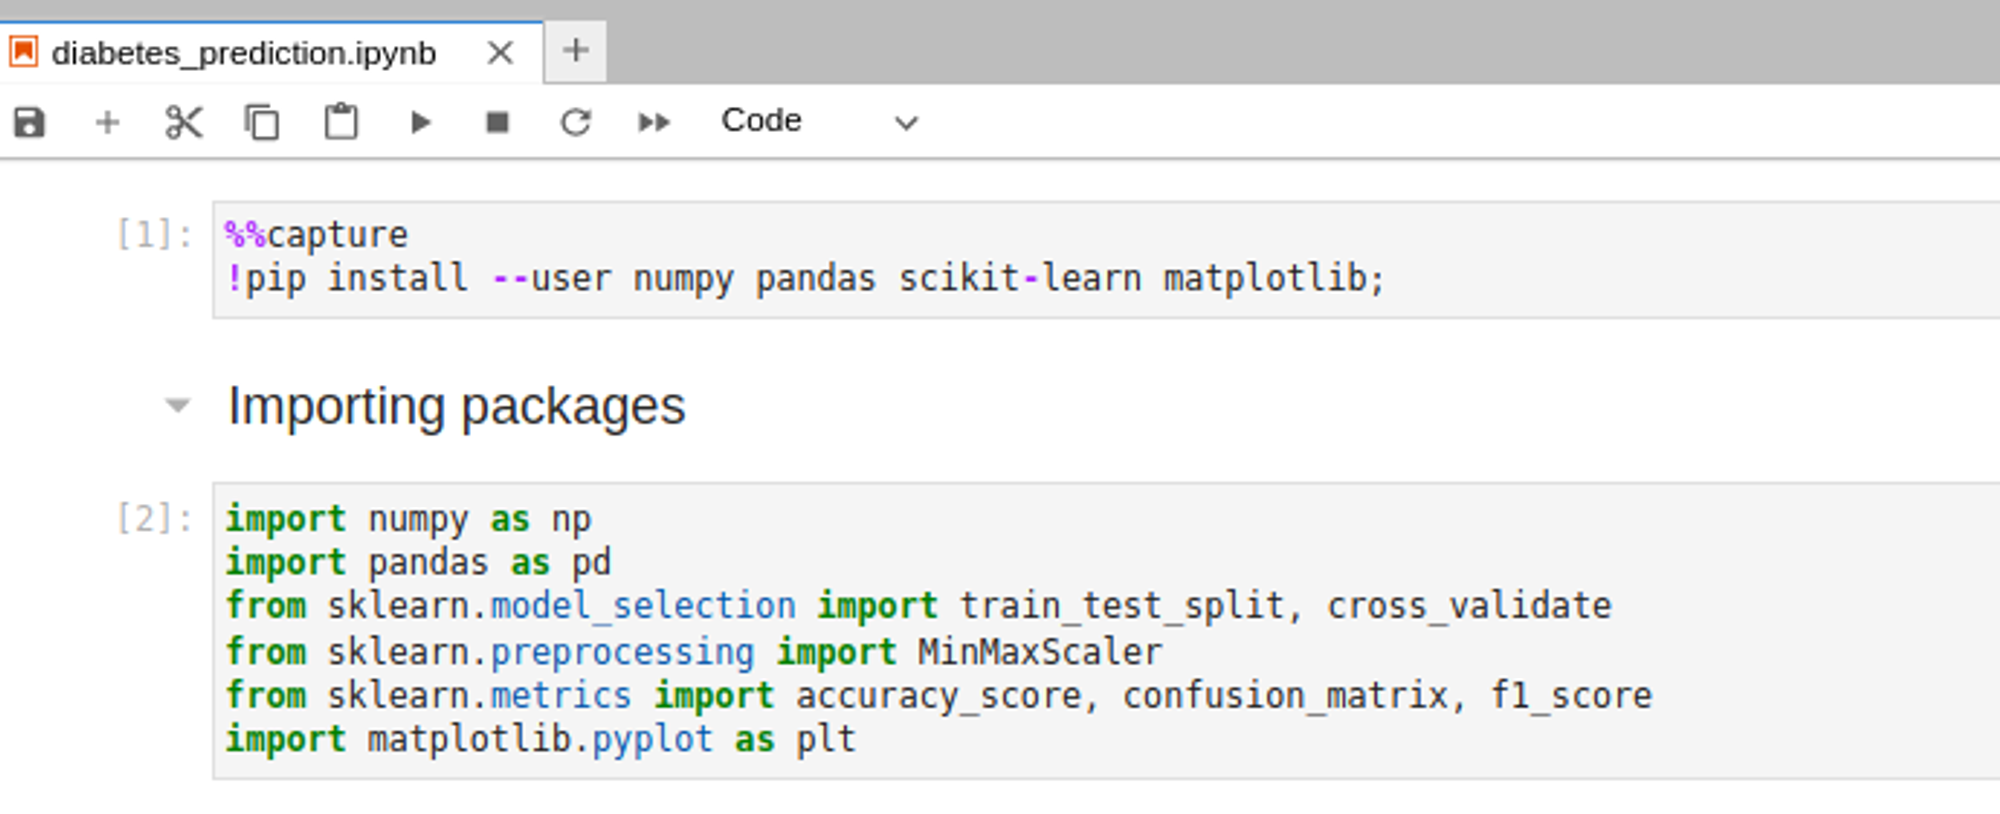Cut the selected cell with scissors icon
This screenshot has height=814, width=2000.
pyautogui.click(x=184, y=122)
